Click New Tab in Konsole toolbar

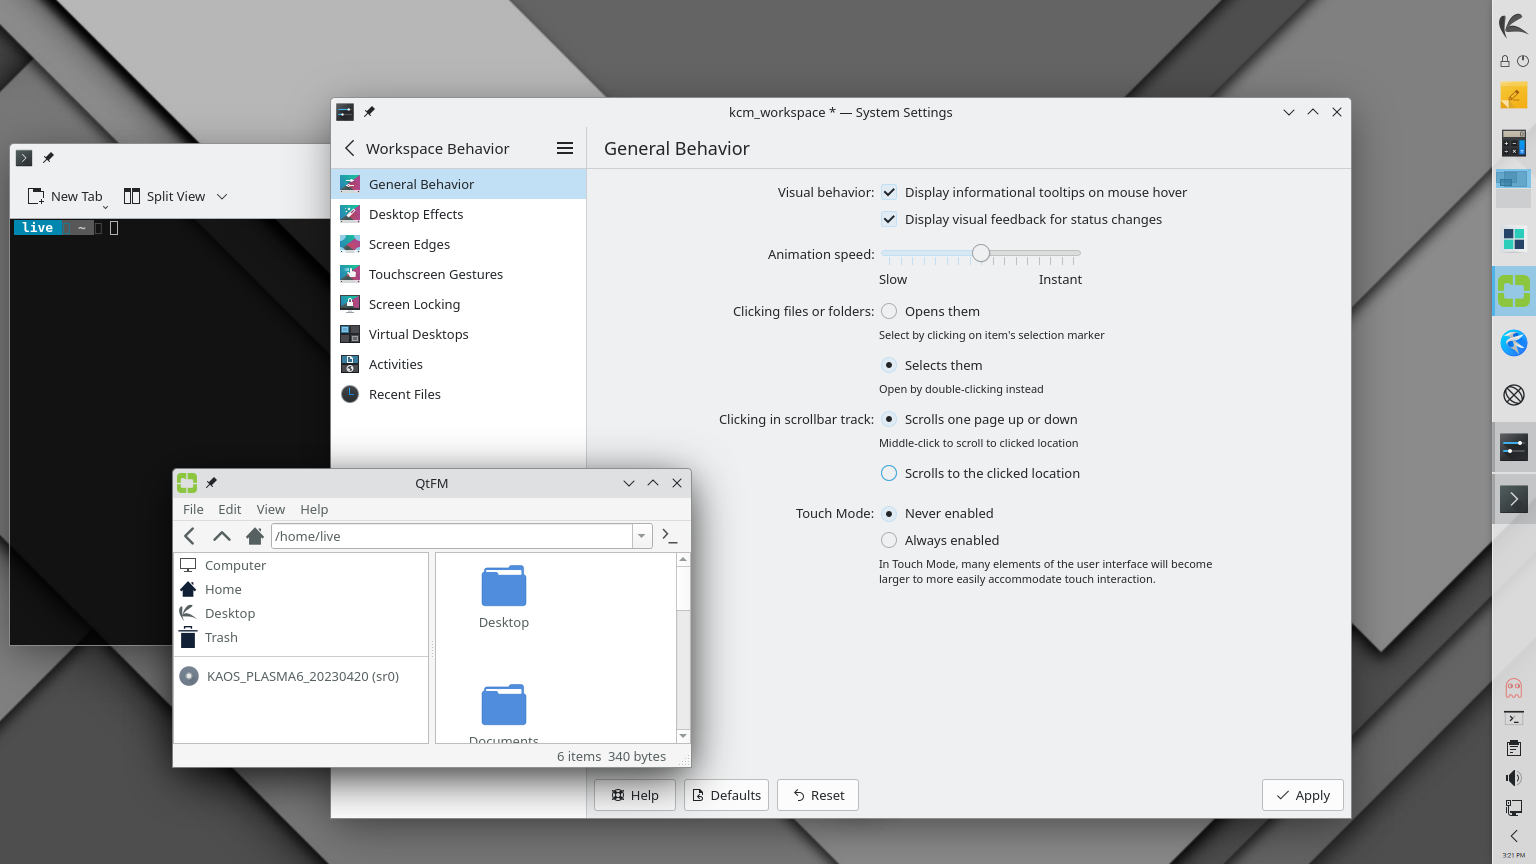pyautogui.click(x=66, y=197)
